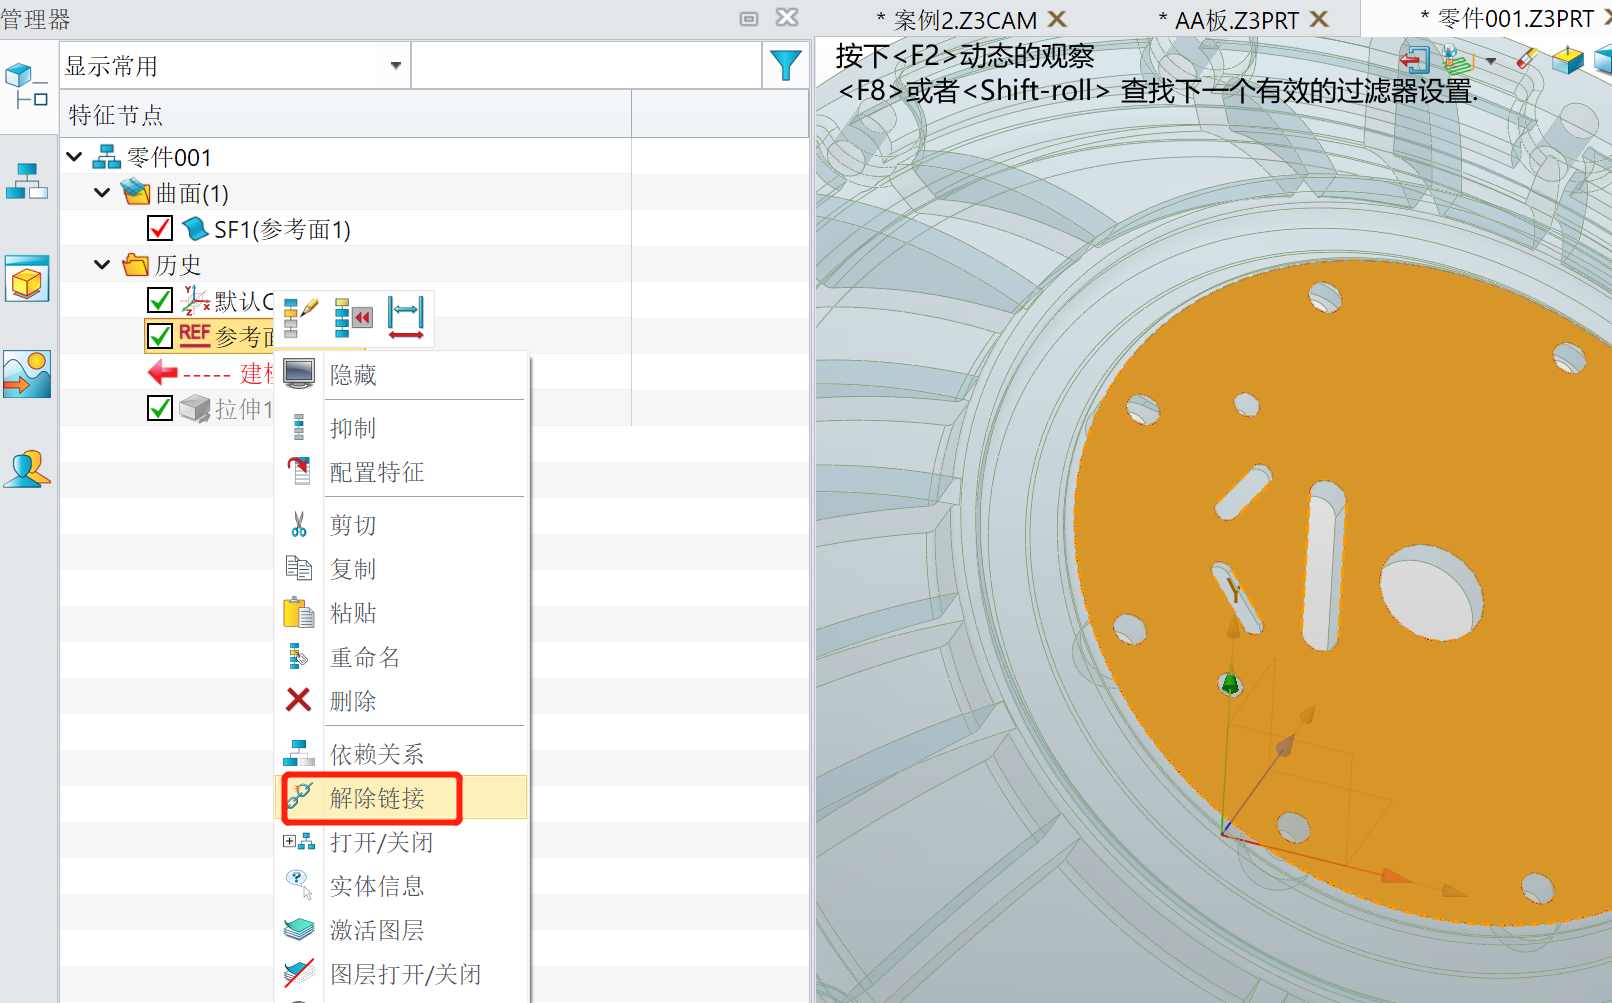This screenshot has height=1003, width=1612.
Task: Close the 案例2.Z3CAM tab
Action: (1057, 19)
